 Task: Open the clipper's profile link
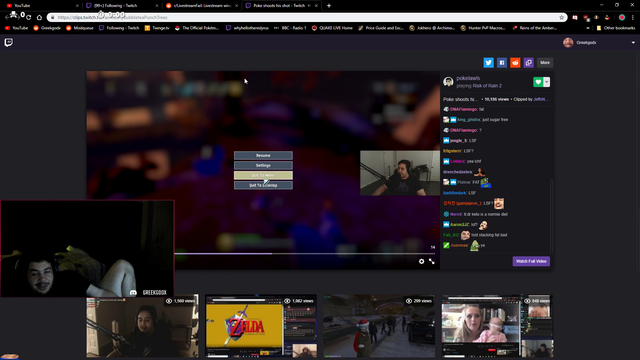[540, 99]
